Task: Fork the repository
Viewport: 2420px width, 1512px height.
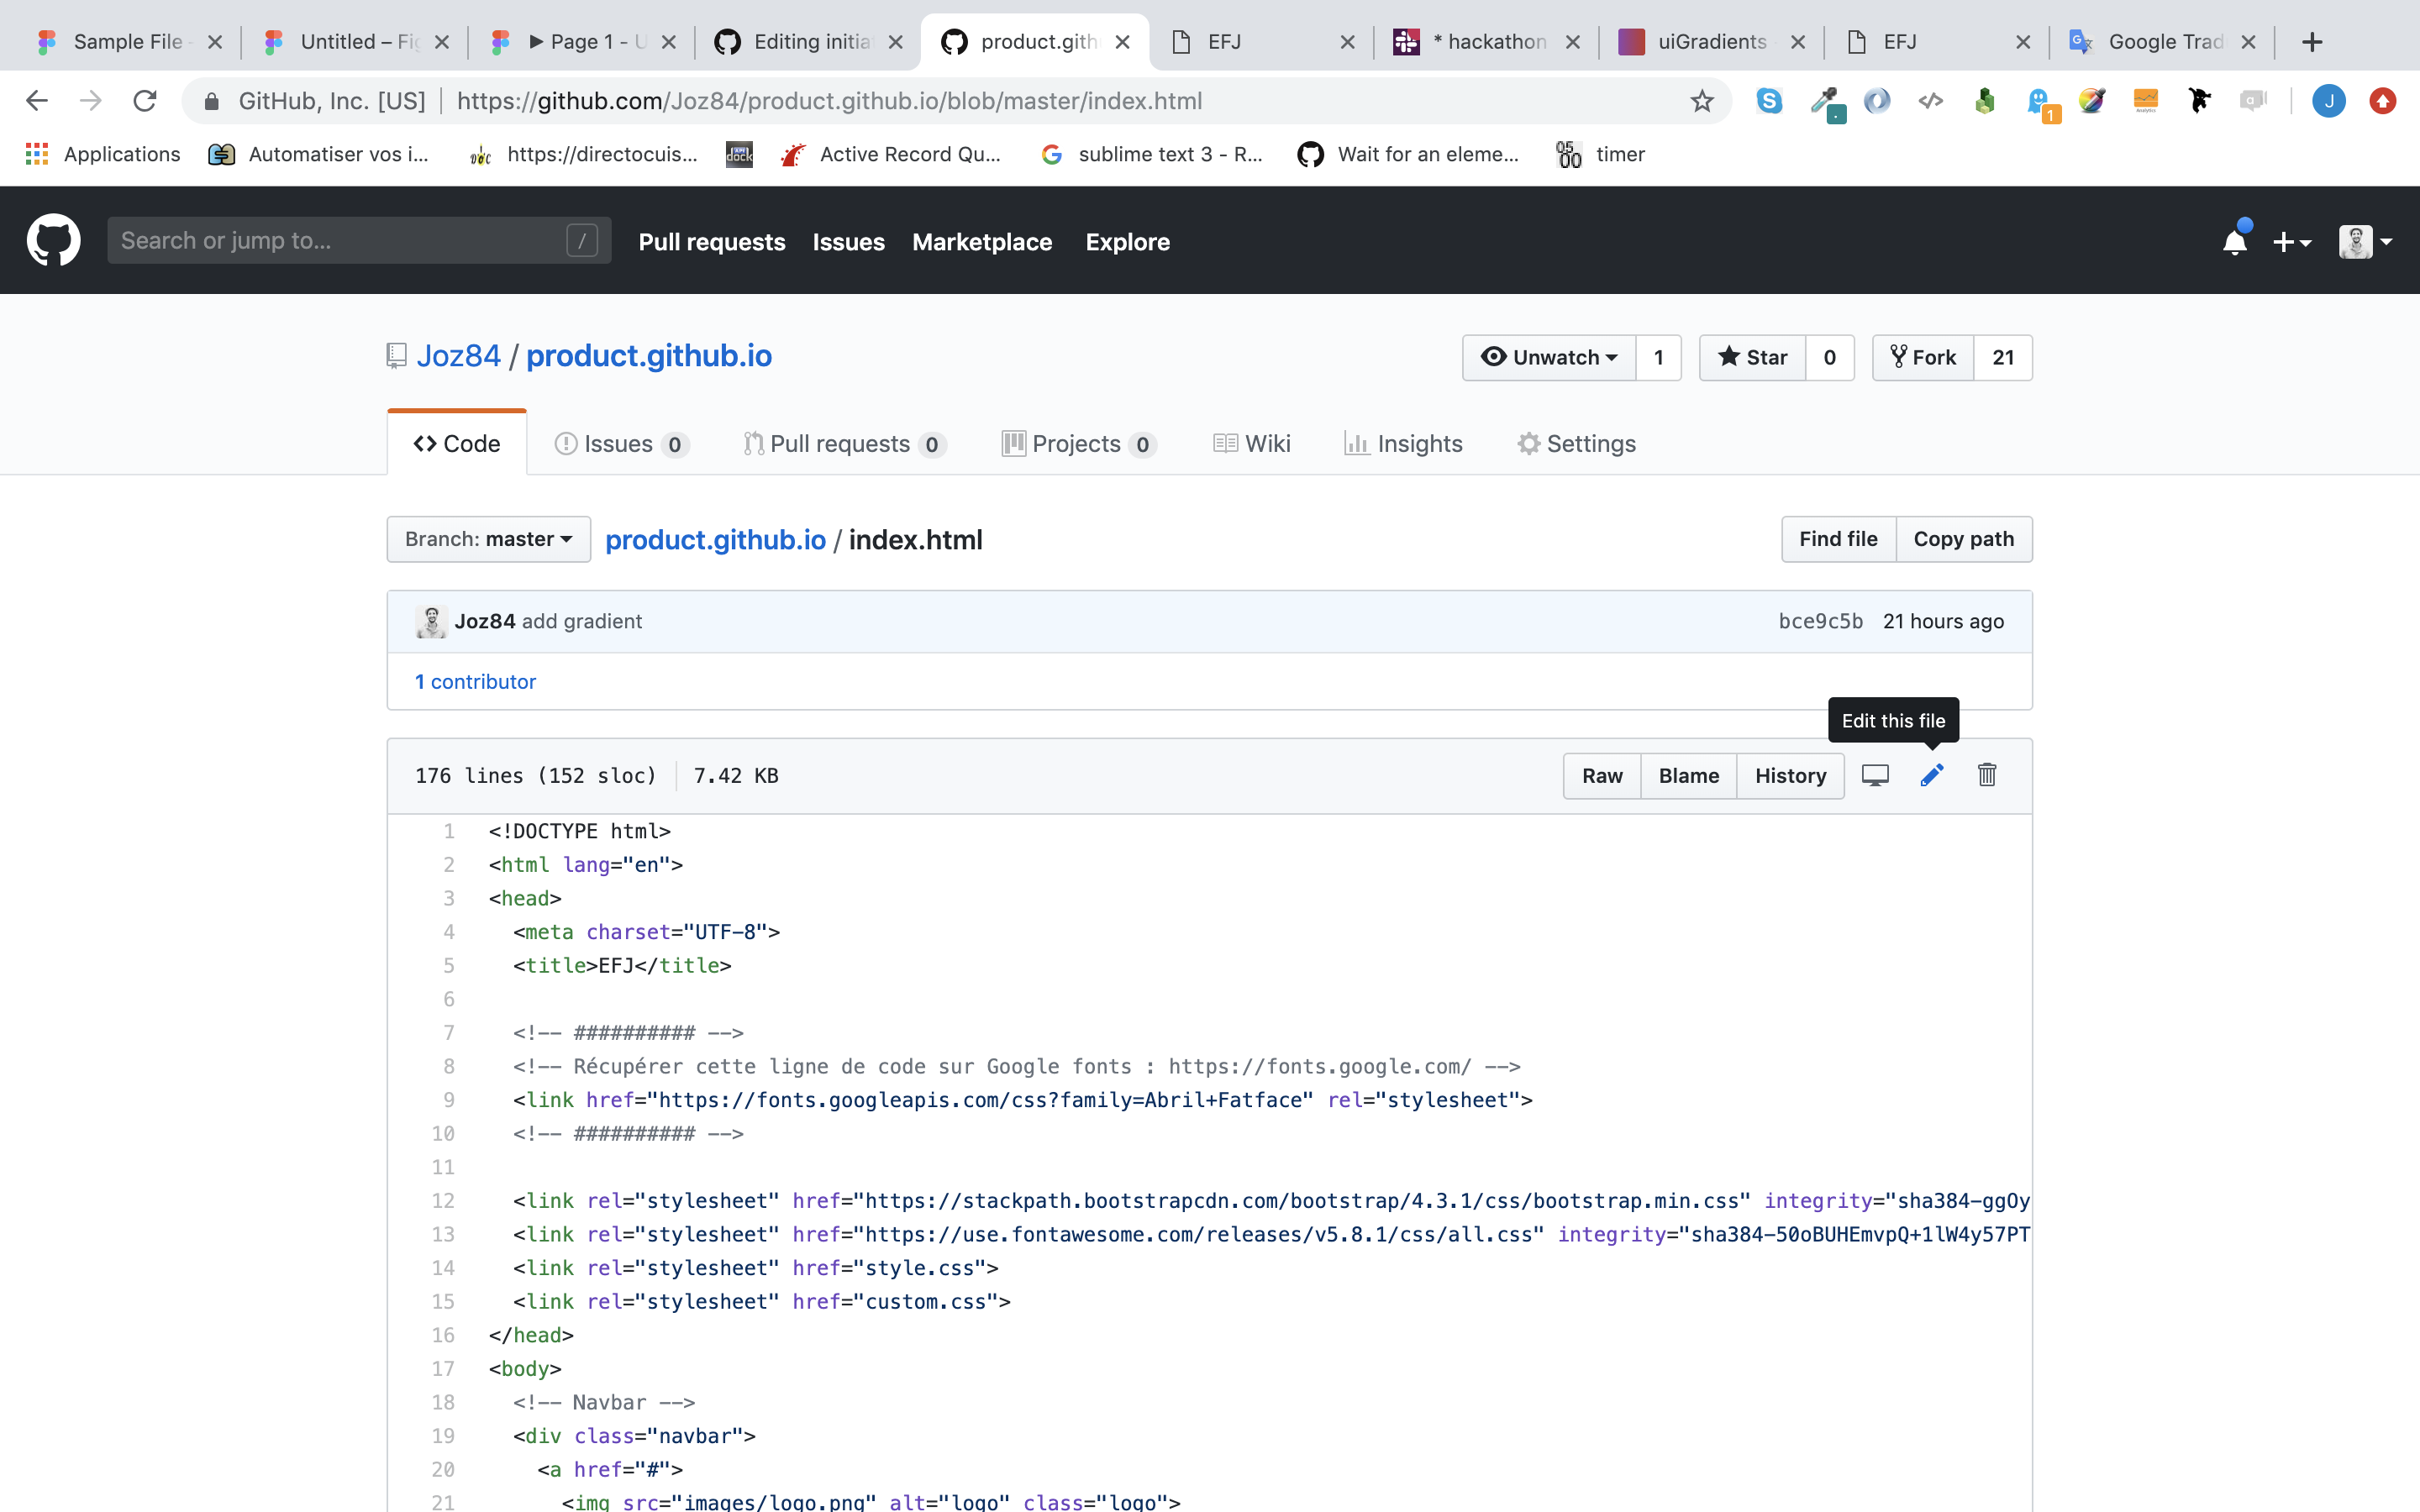Action: click(x=1923, y=357)
